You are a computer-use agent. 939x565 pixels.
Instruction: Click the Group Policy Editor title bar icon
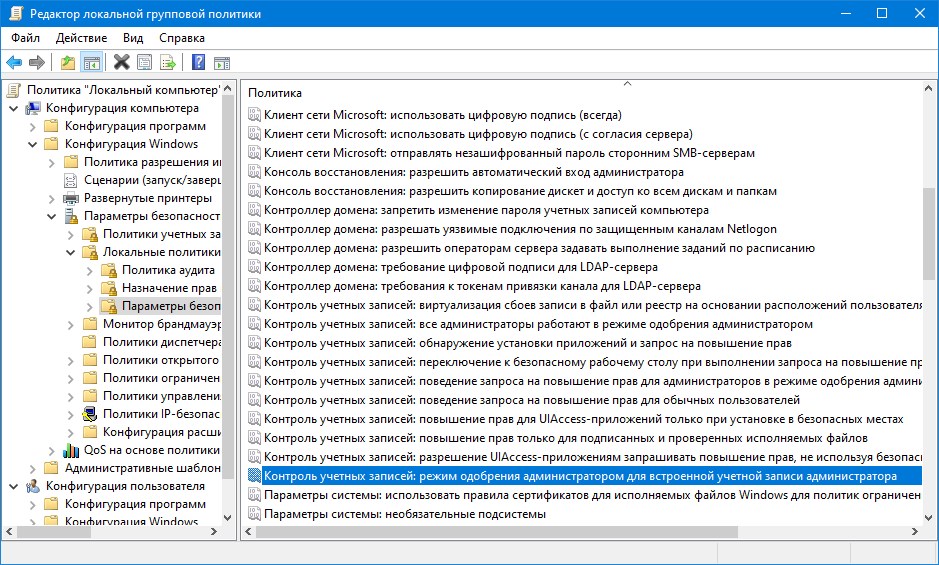pos(16,13)
